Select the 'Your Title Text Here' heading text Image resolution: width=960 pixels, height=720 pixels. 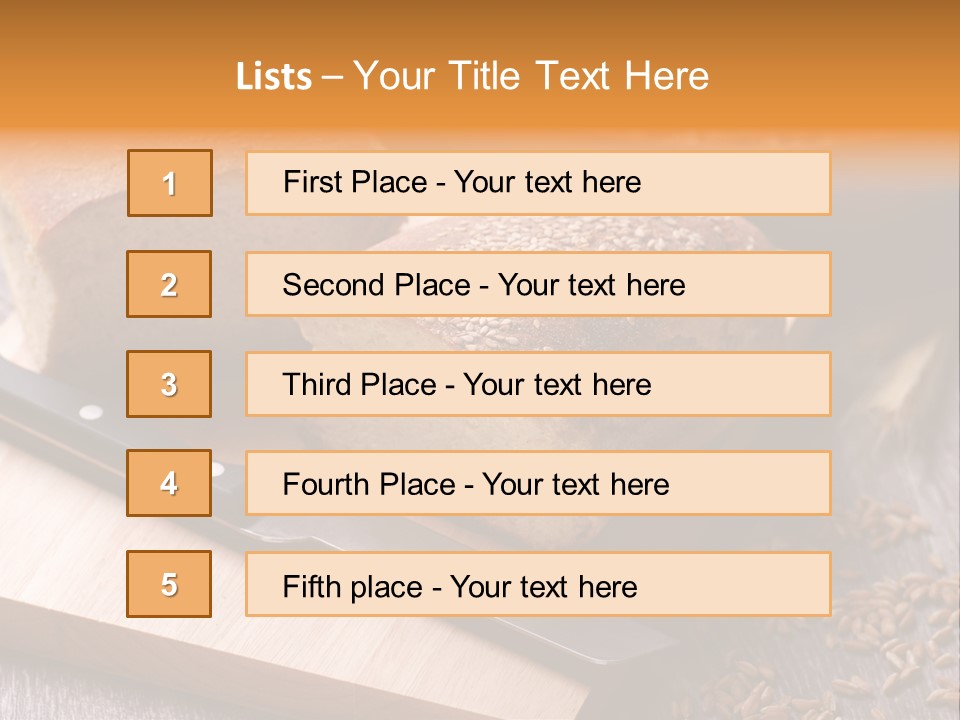click(x=531, y=76)
